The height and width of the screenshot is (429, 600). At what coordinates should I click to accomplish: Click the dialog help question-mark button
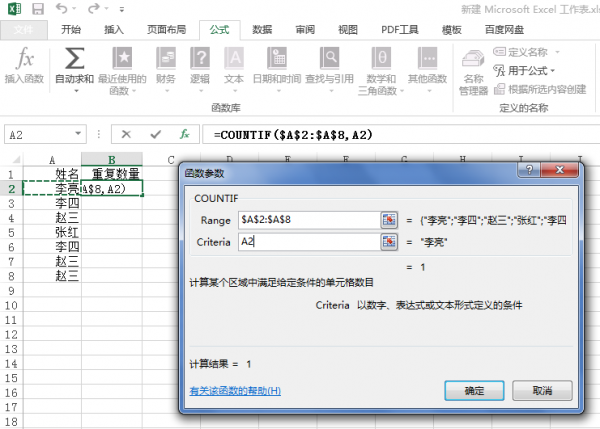coord(529,170)
